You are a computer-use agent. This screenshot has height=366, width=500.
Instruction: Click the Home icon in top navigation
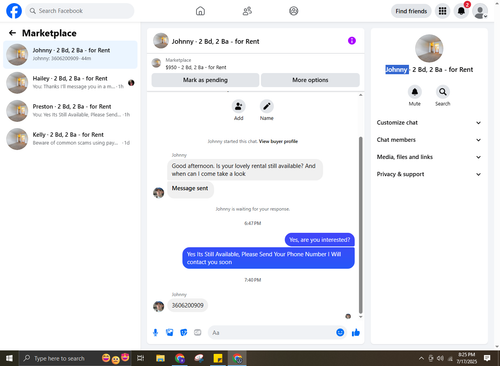coord(200,11)
